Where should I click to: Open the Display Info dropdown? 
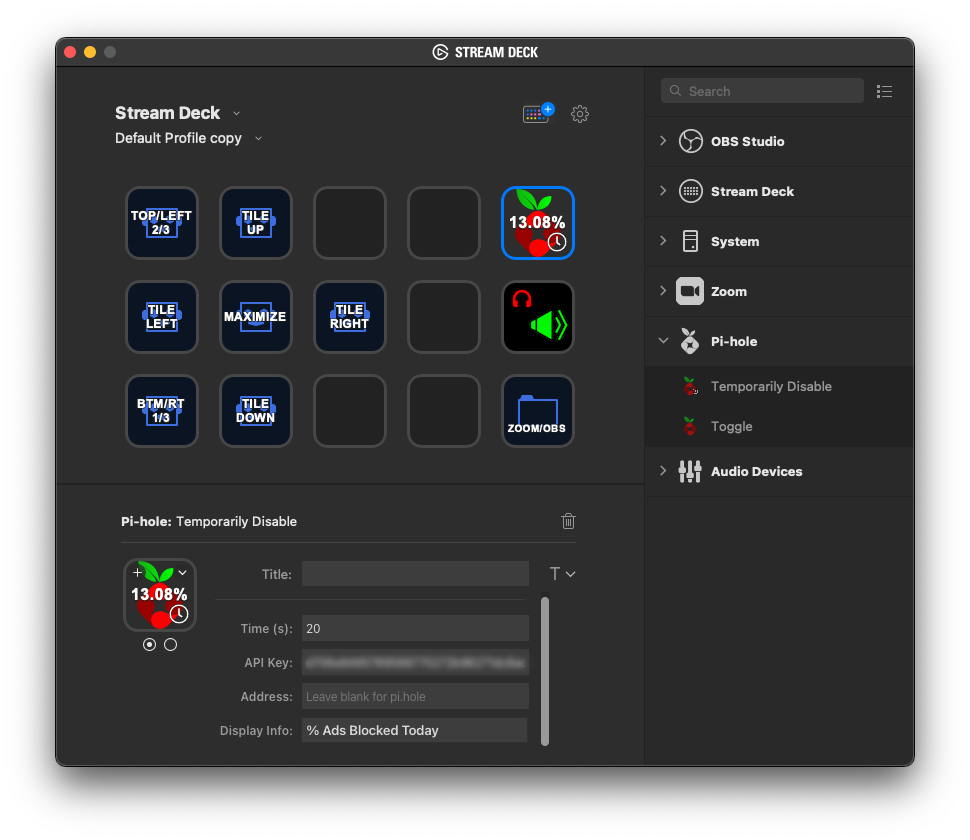[x=414, y=730]
